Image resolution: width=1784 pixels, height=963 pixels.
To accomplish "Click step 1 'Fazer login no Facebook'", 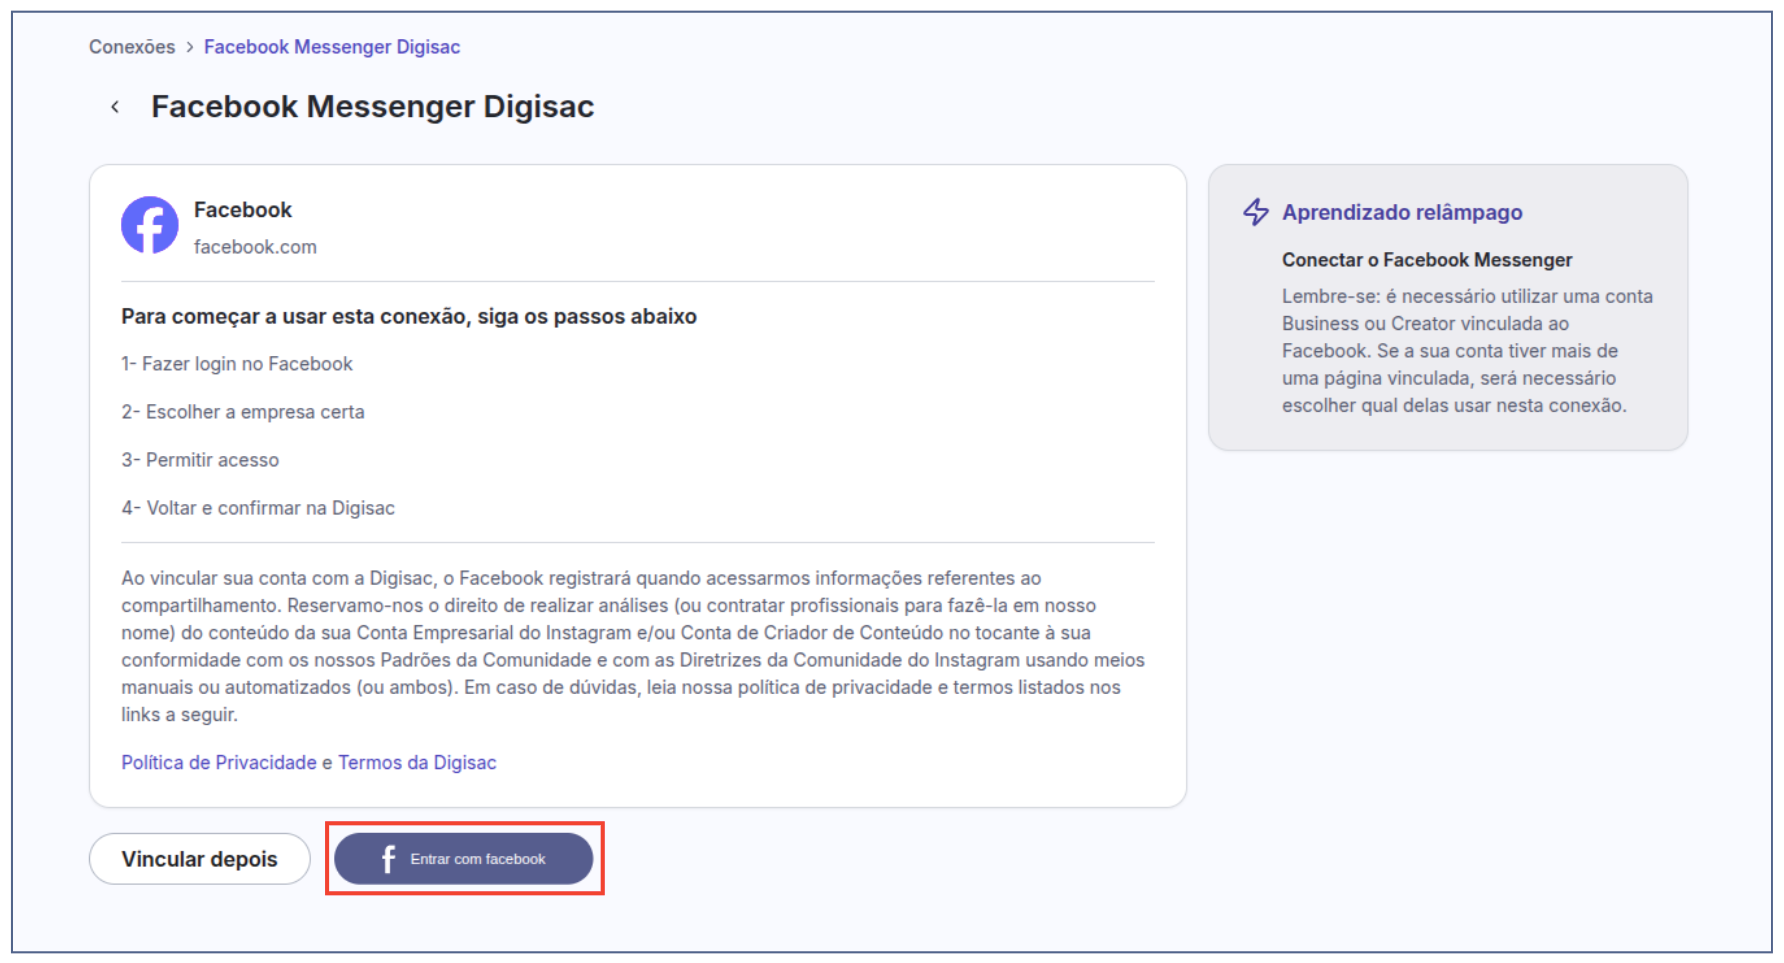I will coord(237,364).
